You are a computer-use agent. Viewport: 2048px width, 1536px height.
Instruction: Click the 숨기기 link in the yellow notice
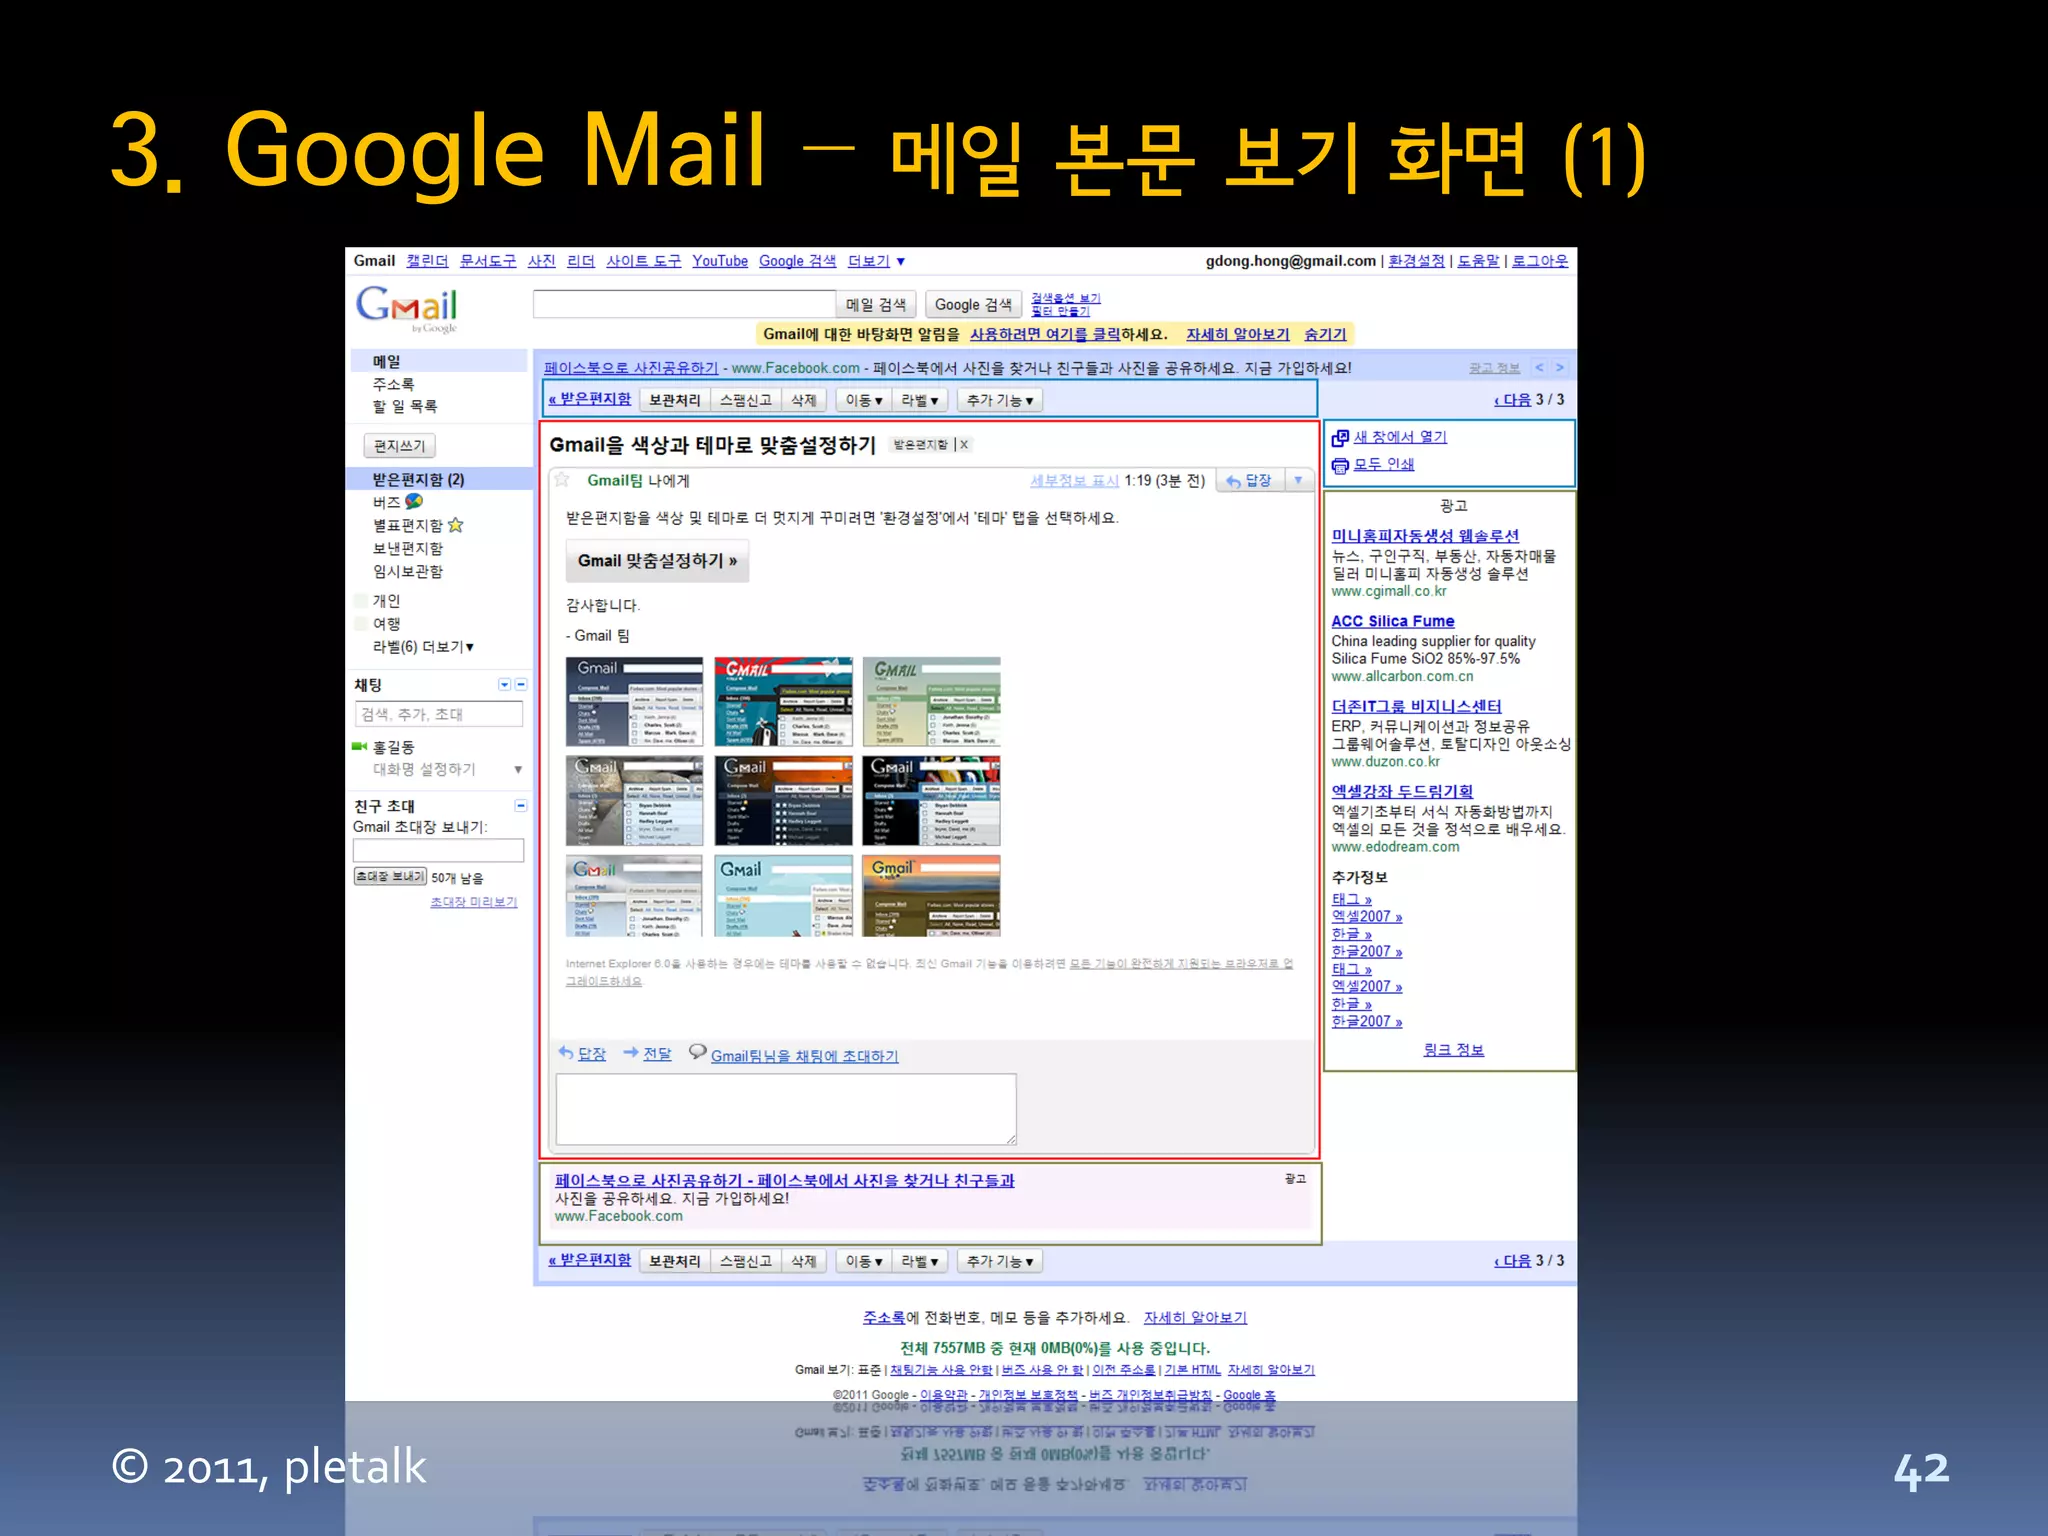(1325, 334)
